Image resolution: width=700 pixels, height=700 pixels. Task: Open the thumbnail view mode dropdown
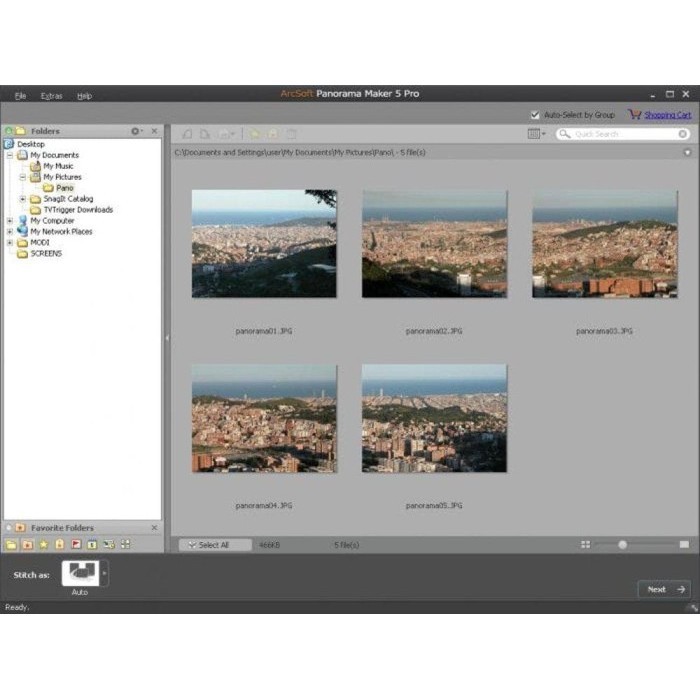536,133
